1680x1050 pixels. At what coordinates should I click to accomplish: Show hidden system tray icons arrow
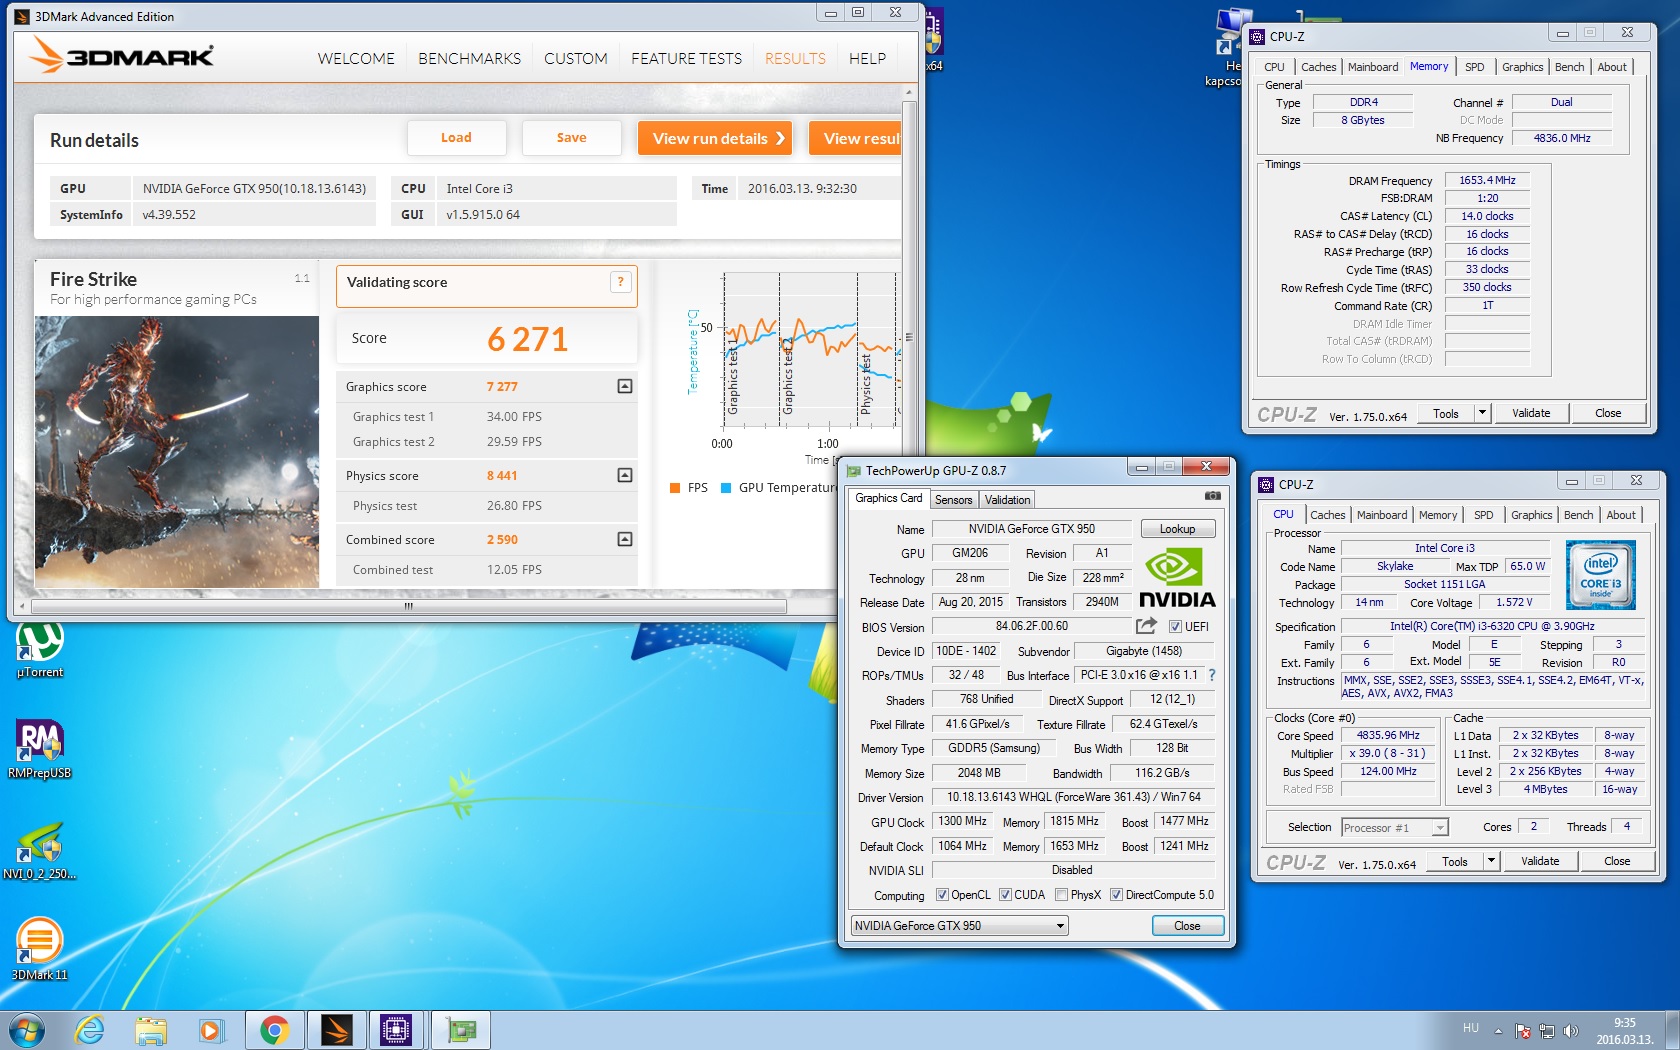point(1498,1031)
